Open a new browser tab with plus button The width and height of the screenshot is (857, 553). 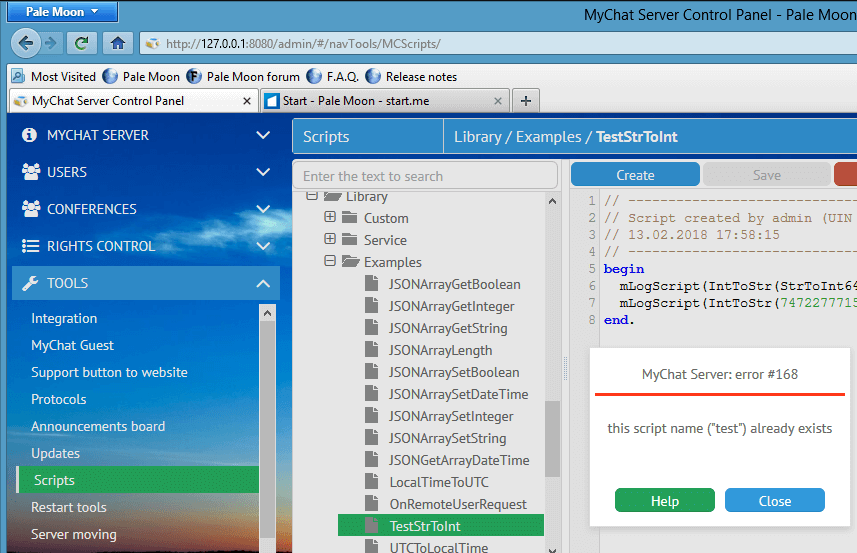(x=525, y=101)
